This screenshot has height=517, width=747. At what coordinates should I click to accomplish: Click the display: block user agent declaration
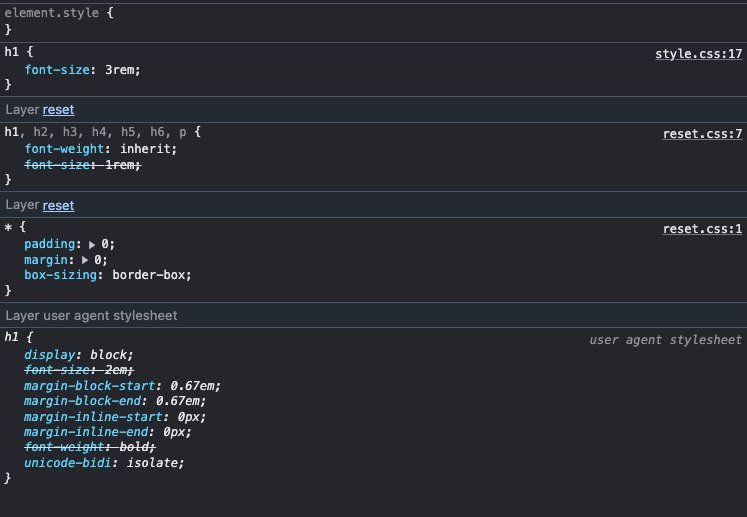tap(78, 355)
